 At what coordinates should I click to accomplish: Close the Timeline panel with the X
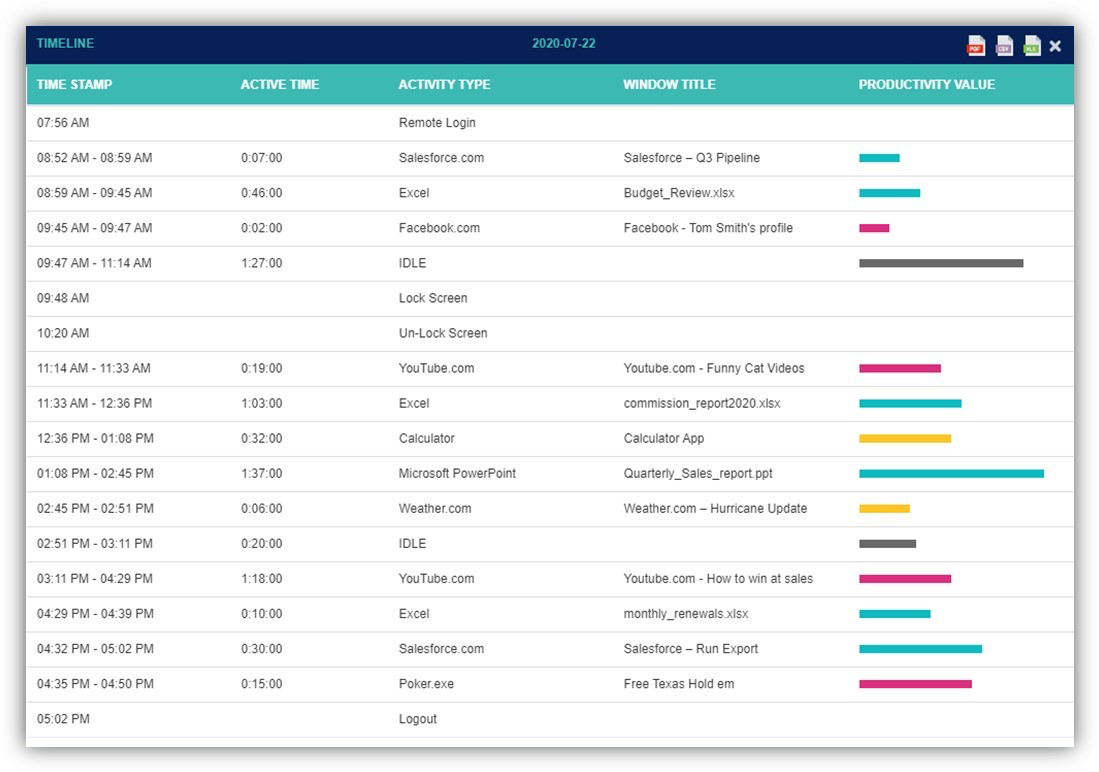(x=1055, y=46)
